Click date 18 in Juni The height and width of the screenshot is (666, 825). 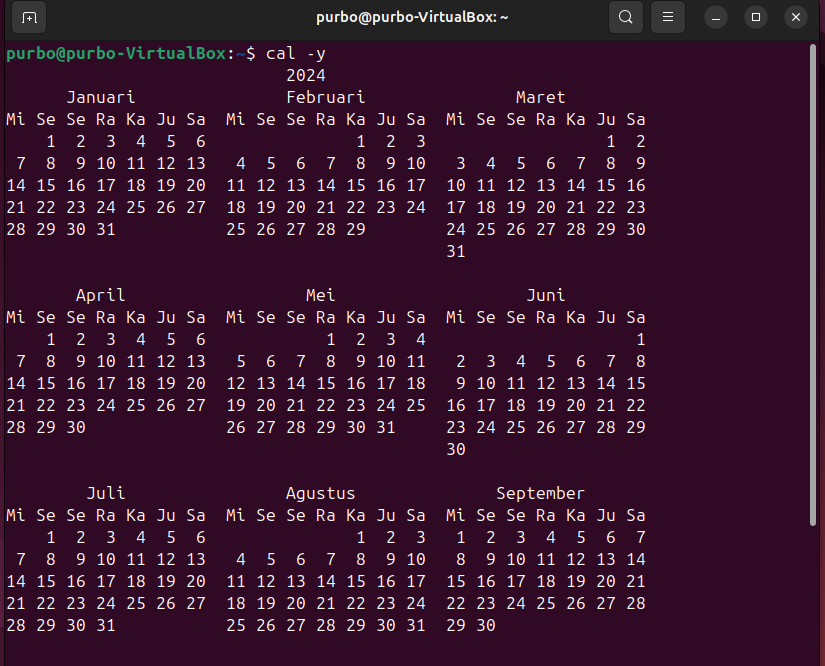[x=516, y=405]
